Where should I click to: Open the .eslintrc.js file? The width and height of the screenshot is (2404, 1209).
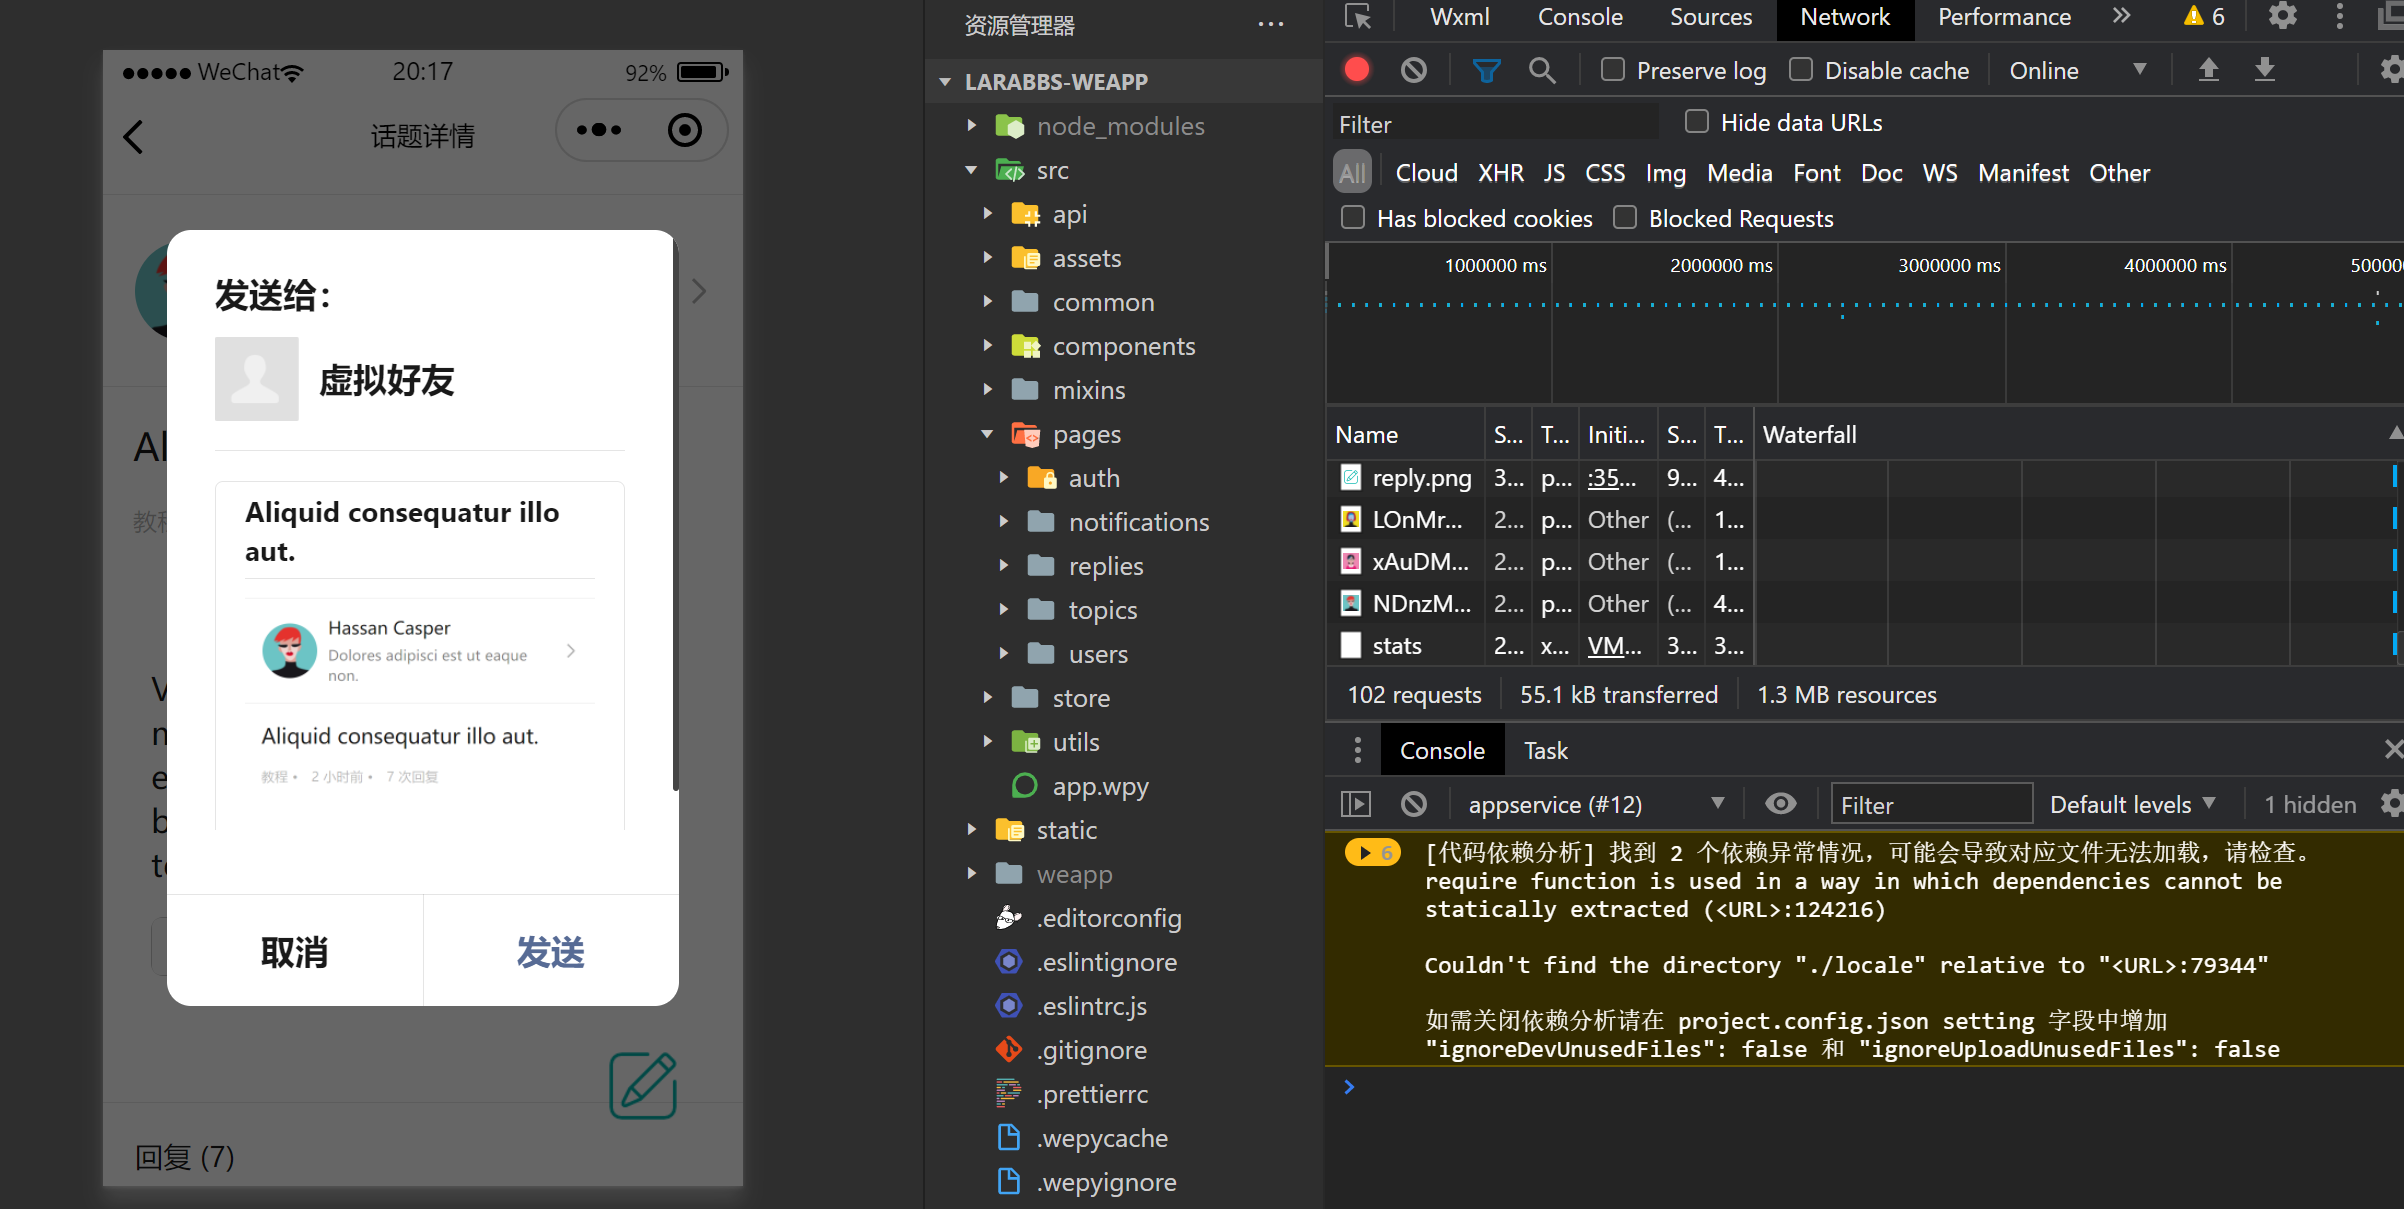[x=1091, y=1006]
